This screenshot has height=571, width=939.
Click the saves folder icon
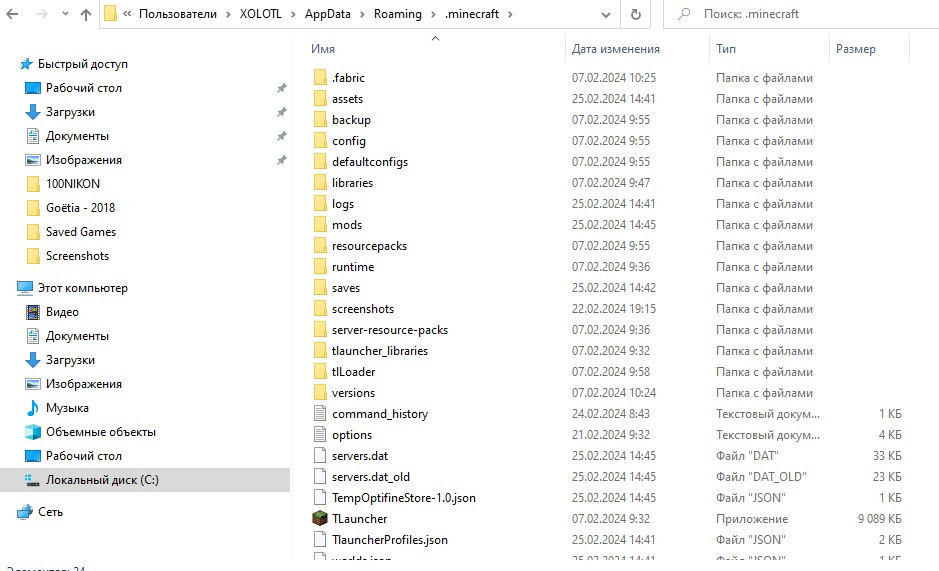click(x=320, y=288)
